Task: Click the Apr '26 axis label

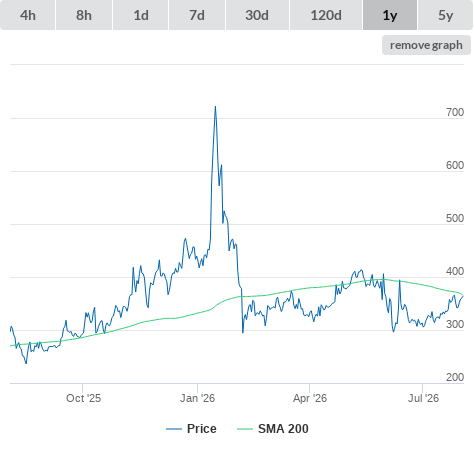Action: [310, 398]
